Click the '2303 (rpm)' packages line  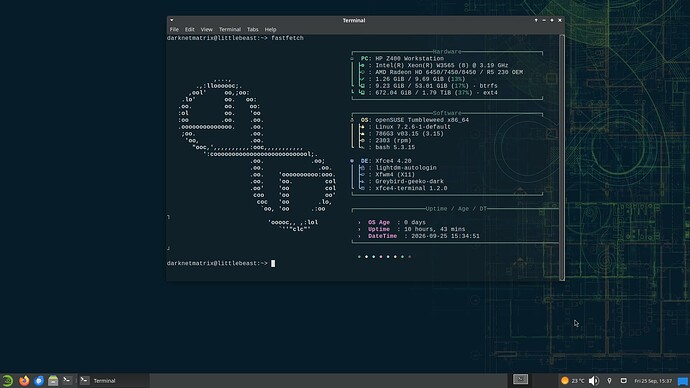[x=393, y=141]
